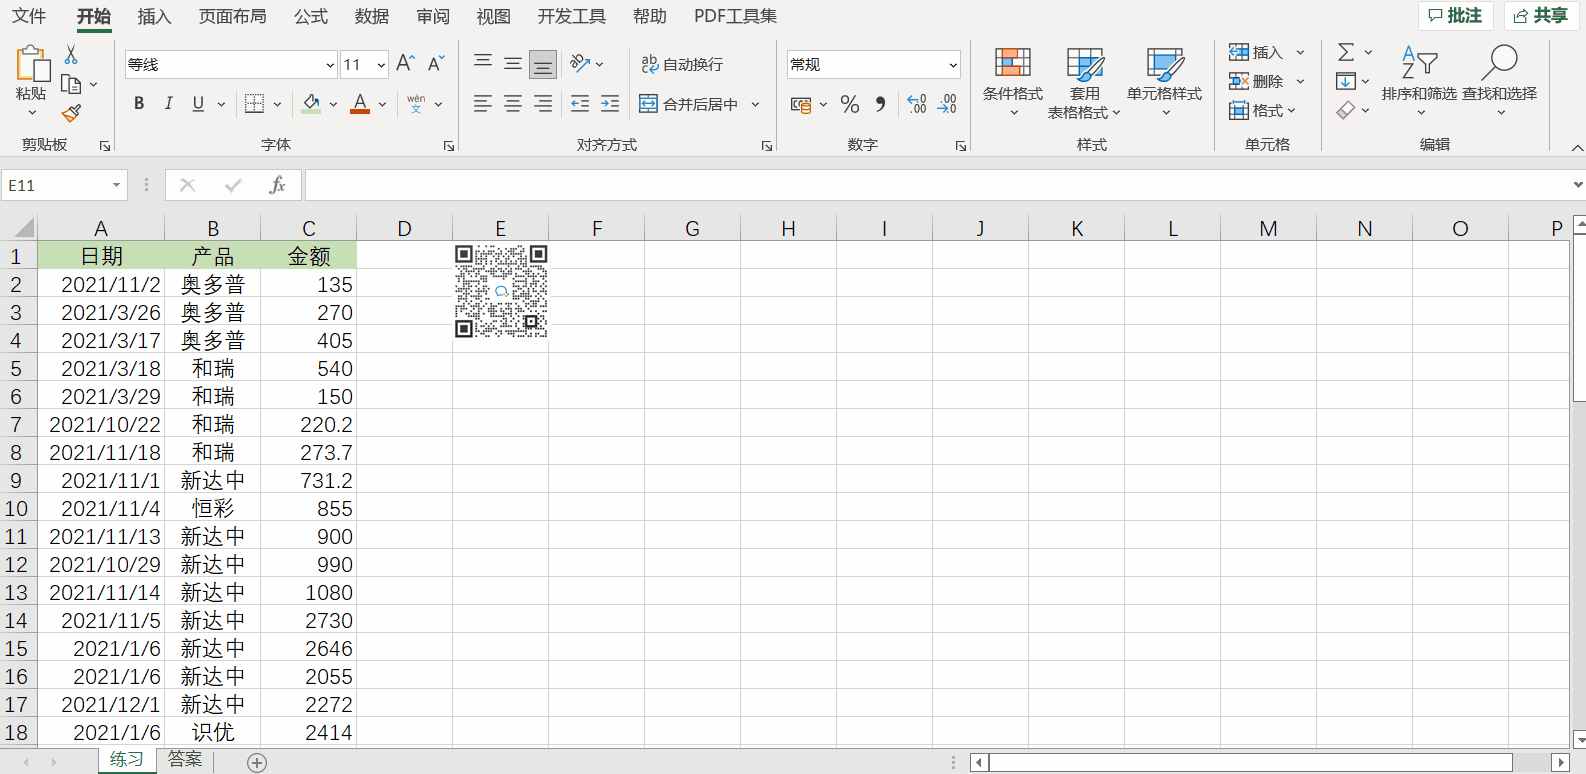Open cell styles (单元格样式) menu

1164,82
